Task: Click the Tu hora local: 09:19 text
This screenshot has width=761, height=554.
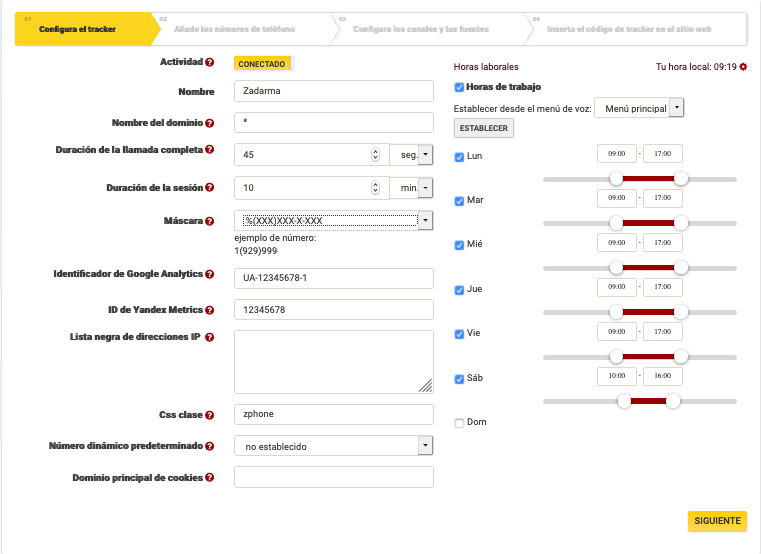Action: [696, 67]
